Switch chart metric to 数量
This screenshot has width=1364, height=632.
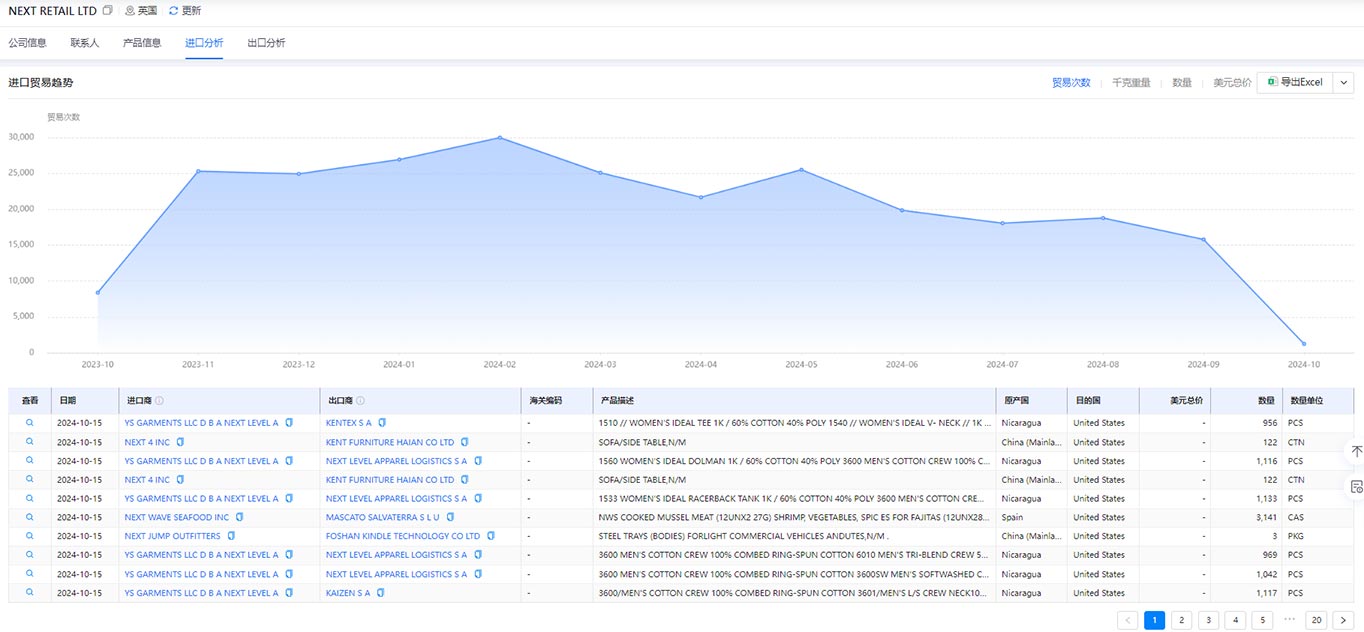pos(1182,83)
